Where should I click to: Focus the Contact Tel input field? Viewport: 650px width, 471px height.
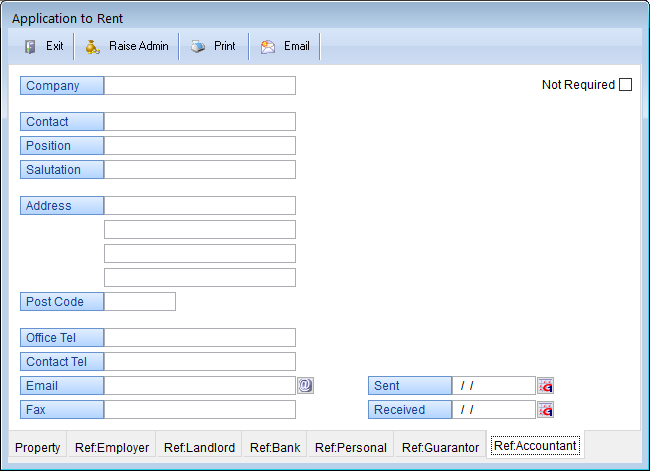[x=200, y=362]
